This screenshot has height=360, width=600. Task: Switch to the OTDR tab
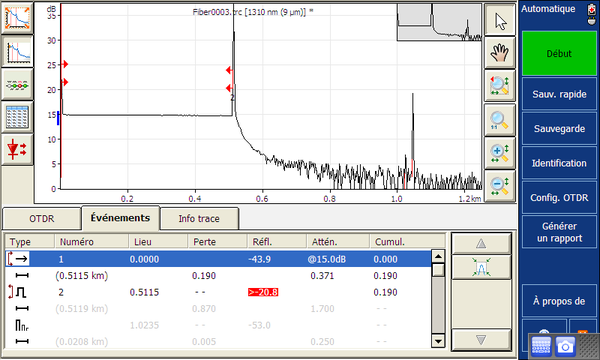click(x=42, y=218)
